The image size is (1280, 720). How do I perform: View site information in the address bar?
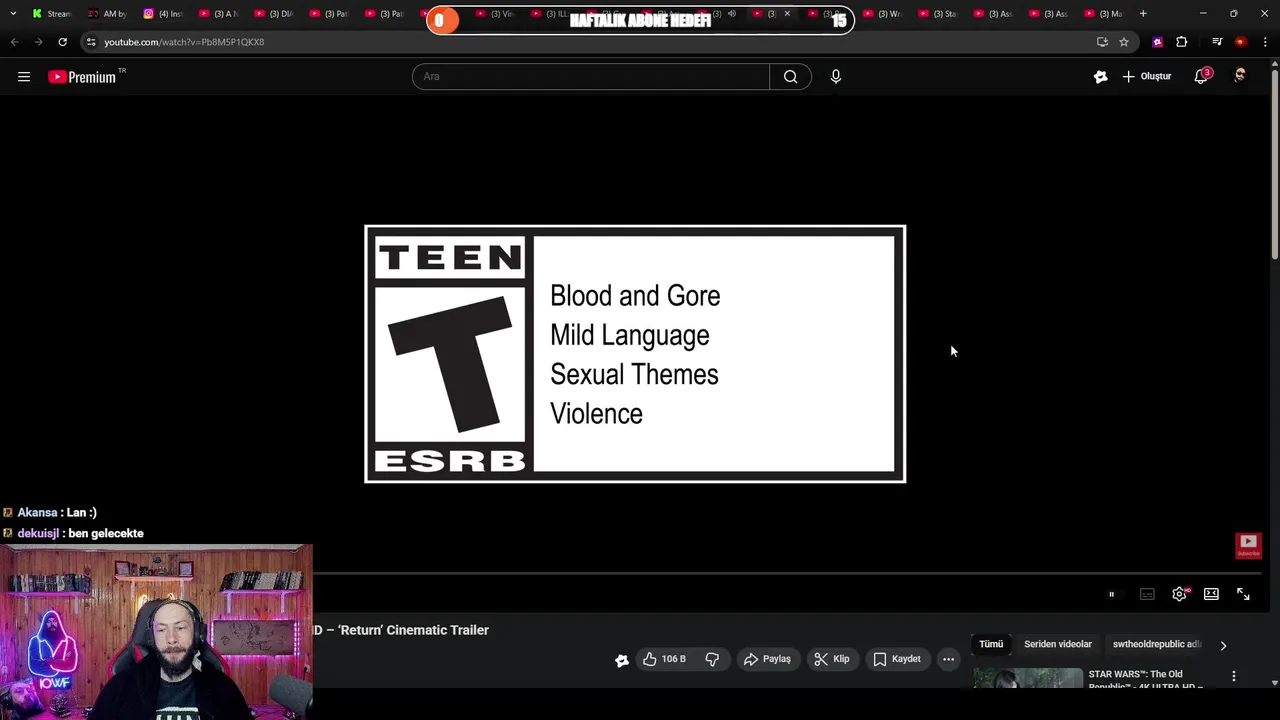[91, 42]
